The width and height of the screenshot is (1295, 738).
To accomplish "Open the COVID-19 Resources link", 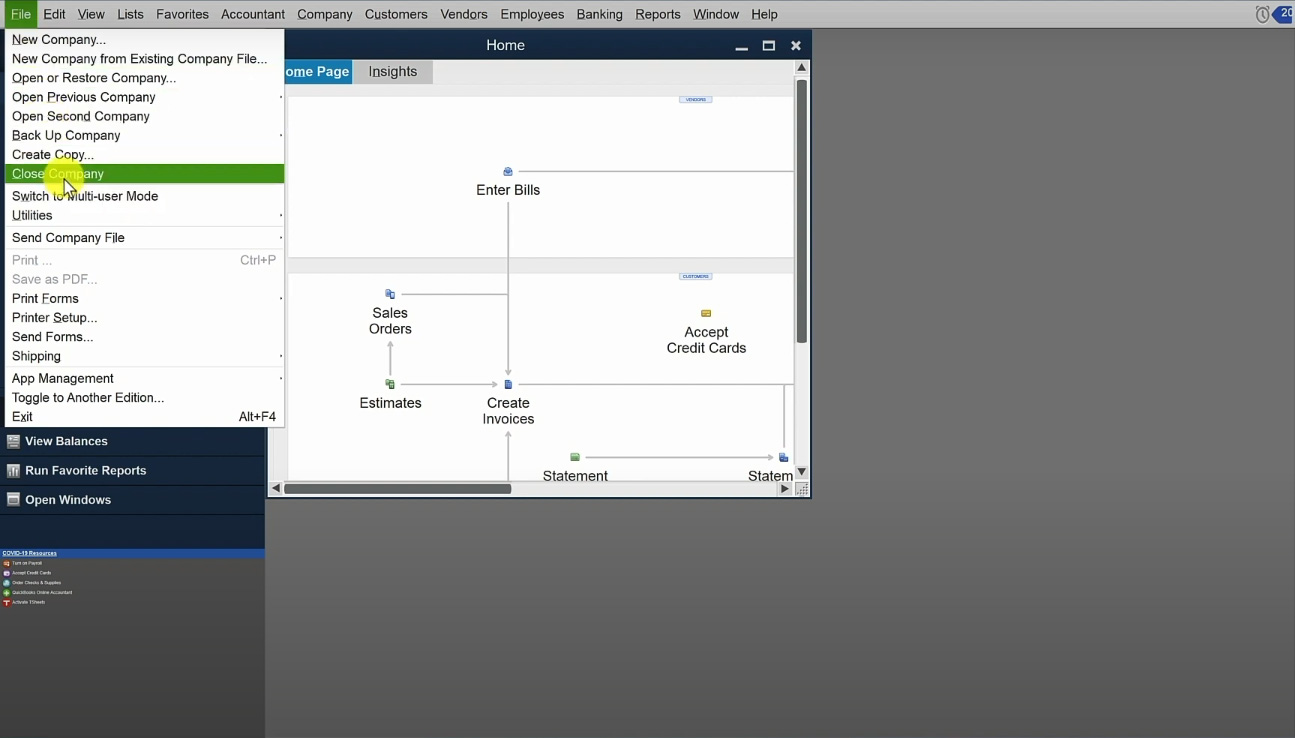I will tap(29, 553).
